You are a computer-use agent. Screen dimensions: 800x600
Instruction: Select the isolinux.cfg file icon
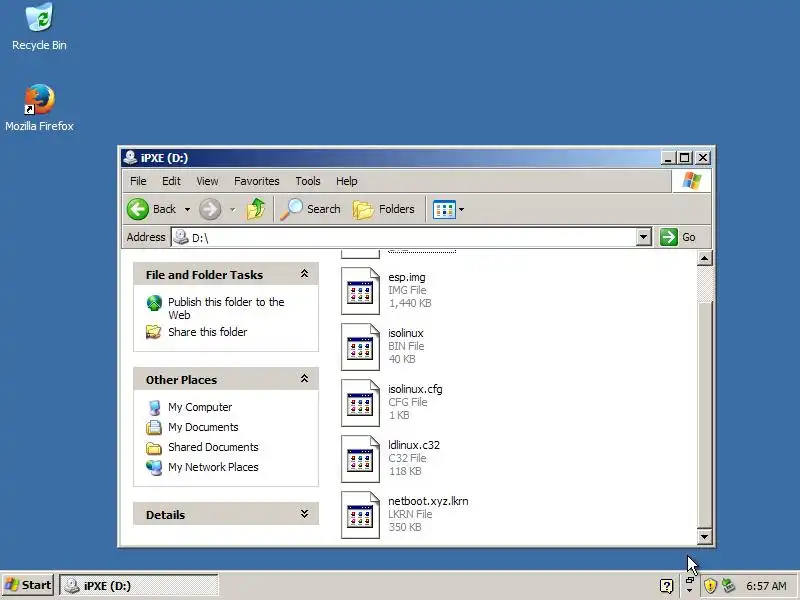360,403
